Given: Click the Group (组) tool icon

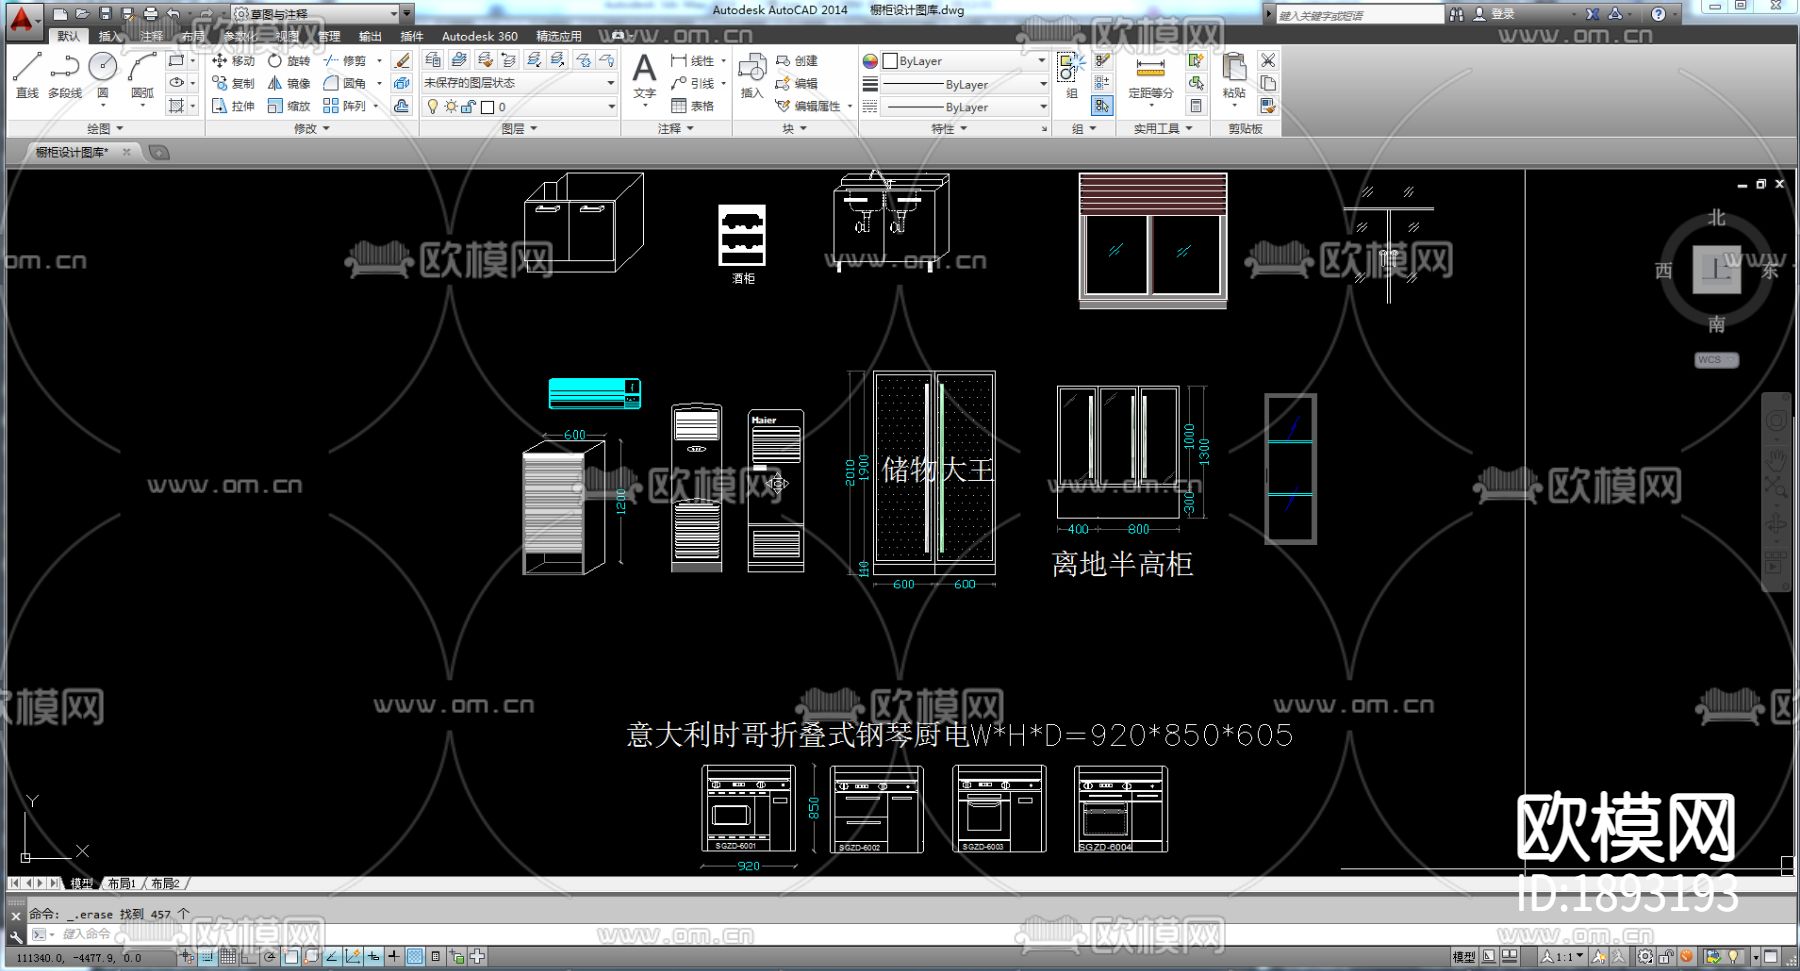Looking at the screenshot, I should pyautogui.click(x=1071, y=75).
